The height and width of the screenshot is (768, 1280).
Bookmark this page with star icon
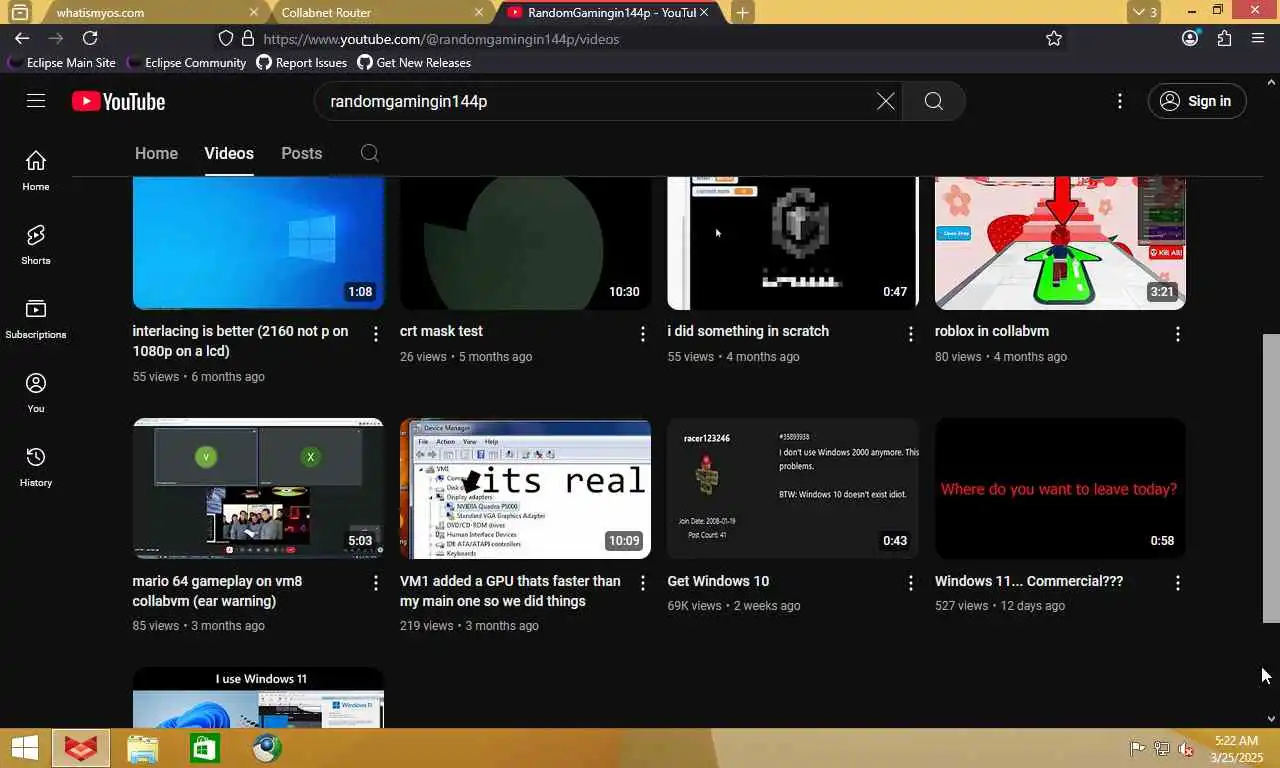1054,38
